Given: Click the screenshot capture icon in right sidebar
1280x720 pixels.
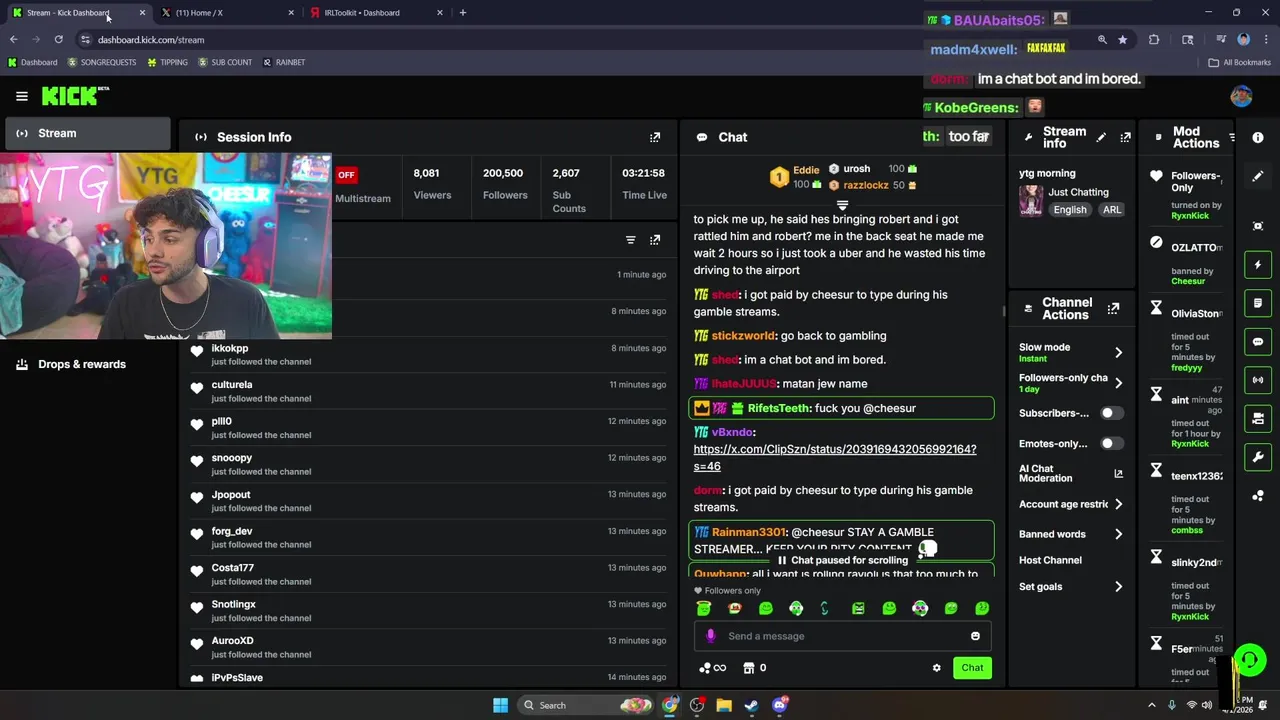Looking at the screenshot, I should [1258, 226].
